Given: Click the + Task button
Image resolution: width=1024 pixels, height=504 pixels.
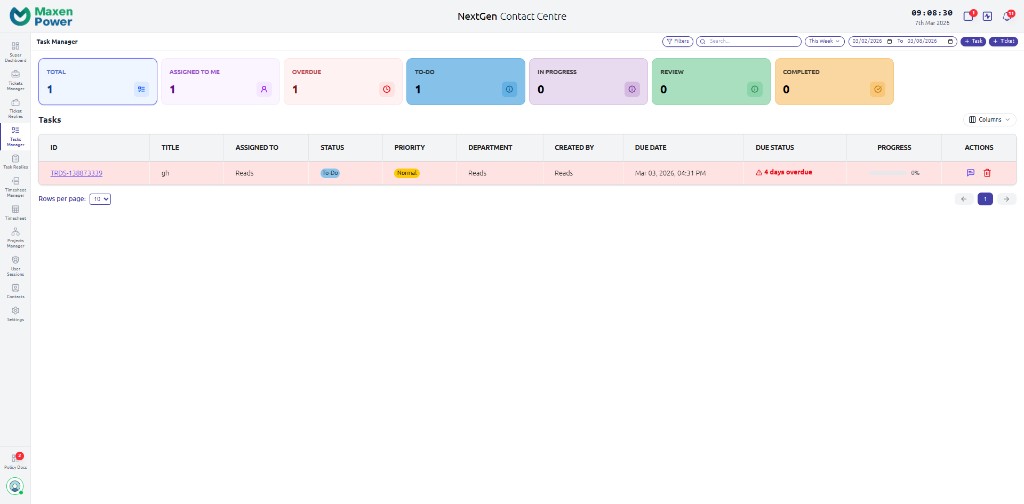Looking at the screenshot, I should (x=972, y=41).
